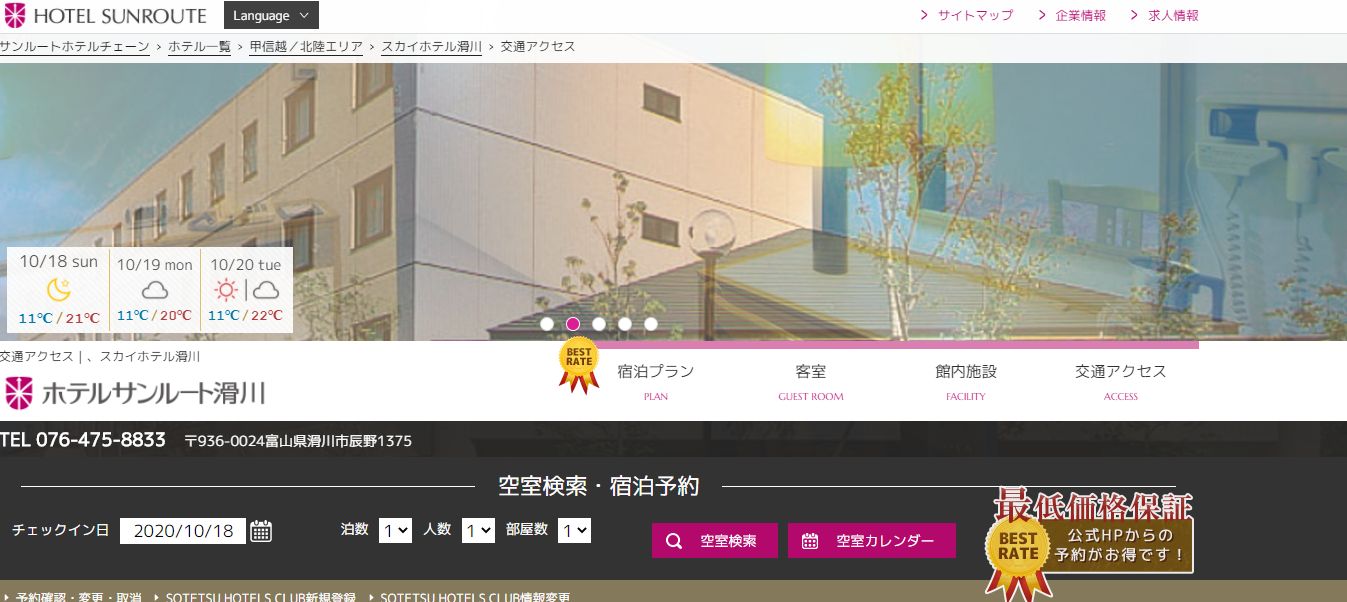Screen dimensions: 1347x602
Task: Click the ホテルサンルート滑川 logo
Action: click(x=135, y=392)
